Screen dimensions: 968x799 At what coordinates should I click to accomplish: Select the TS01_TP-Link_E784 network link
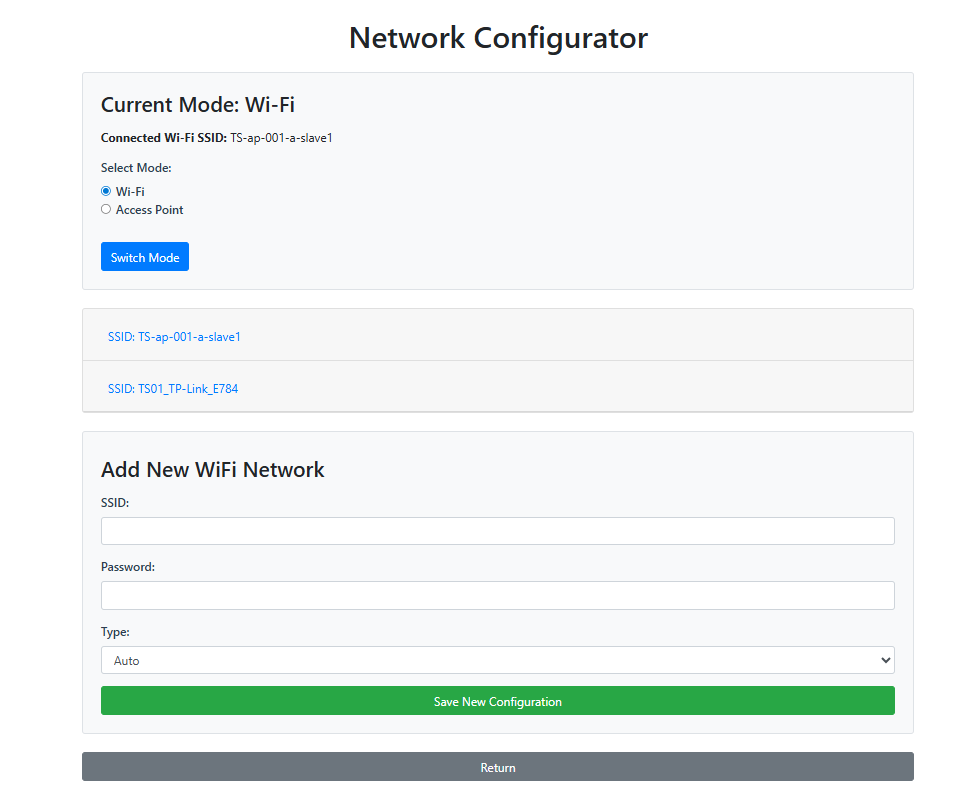tap(173, 388)
